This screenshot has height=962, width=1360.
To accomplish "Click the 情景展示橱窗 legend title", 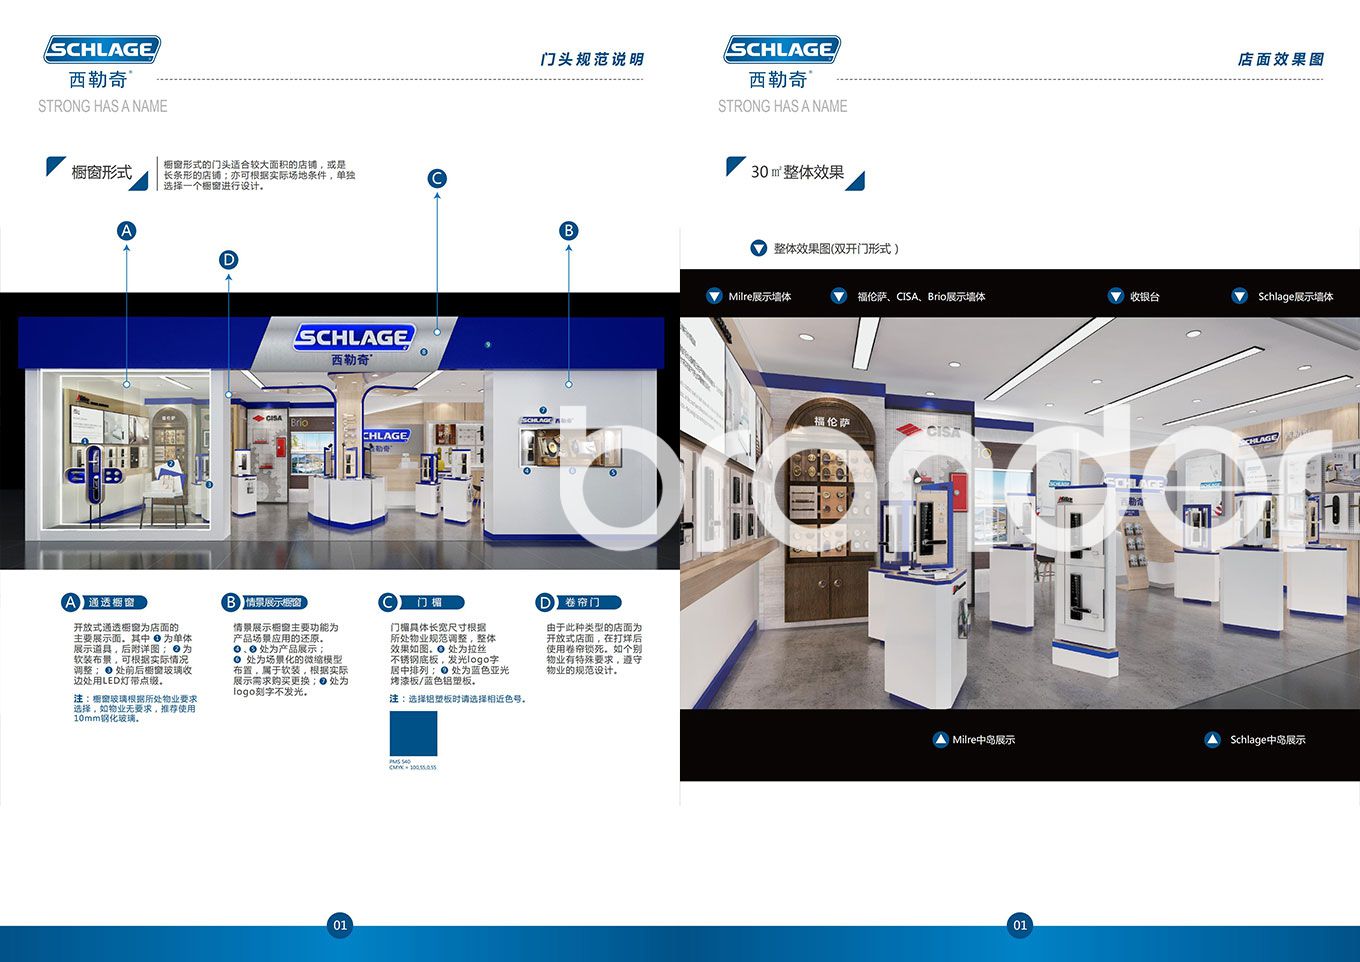I will 273,602.
